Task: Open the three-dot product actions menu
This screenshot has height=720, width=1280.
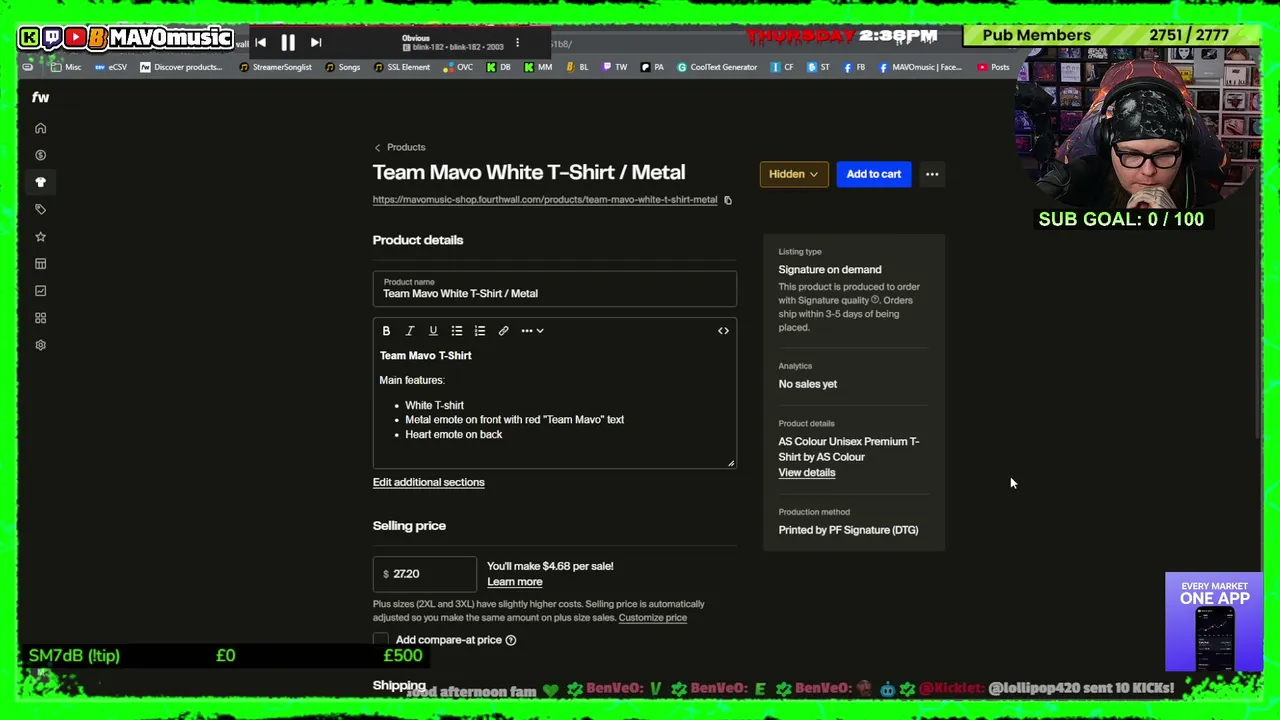Action: point(932,174)
